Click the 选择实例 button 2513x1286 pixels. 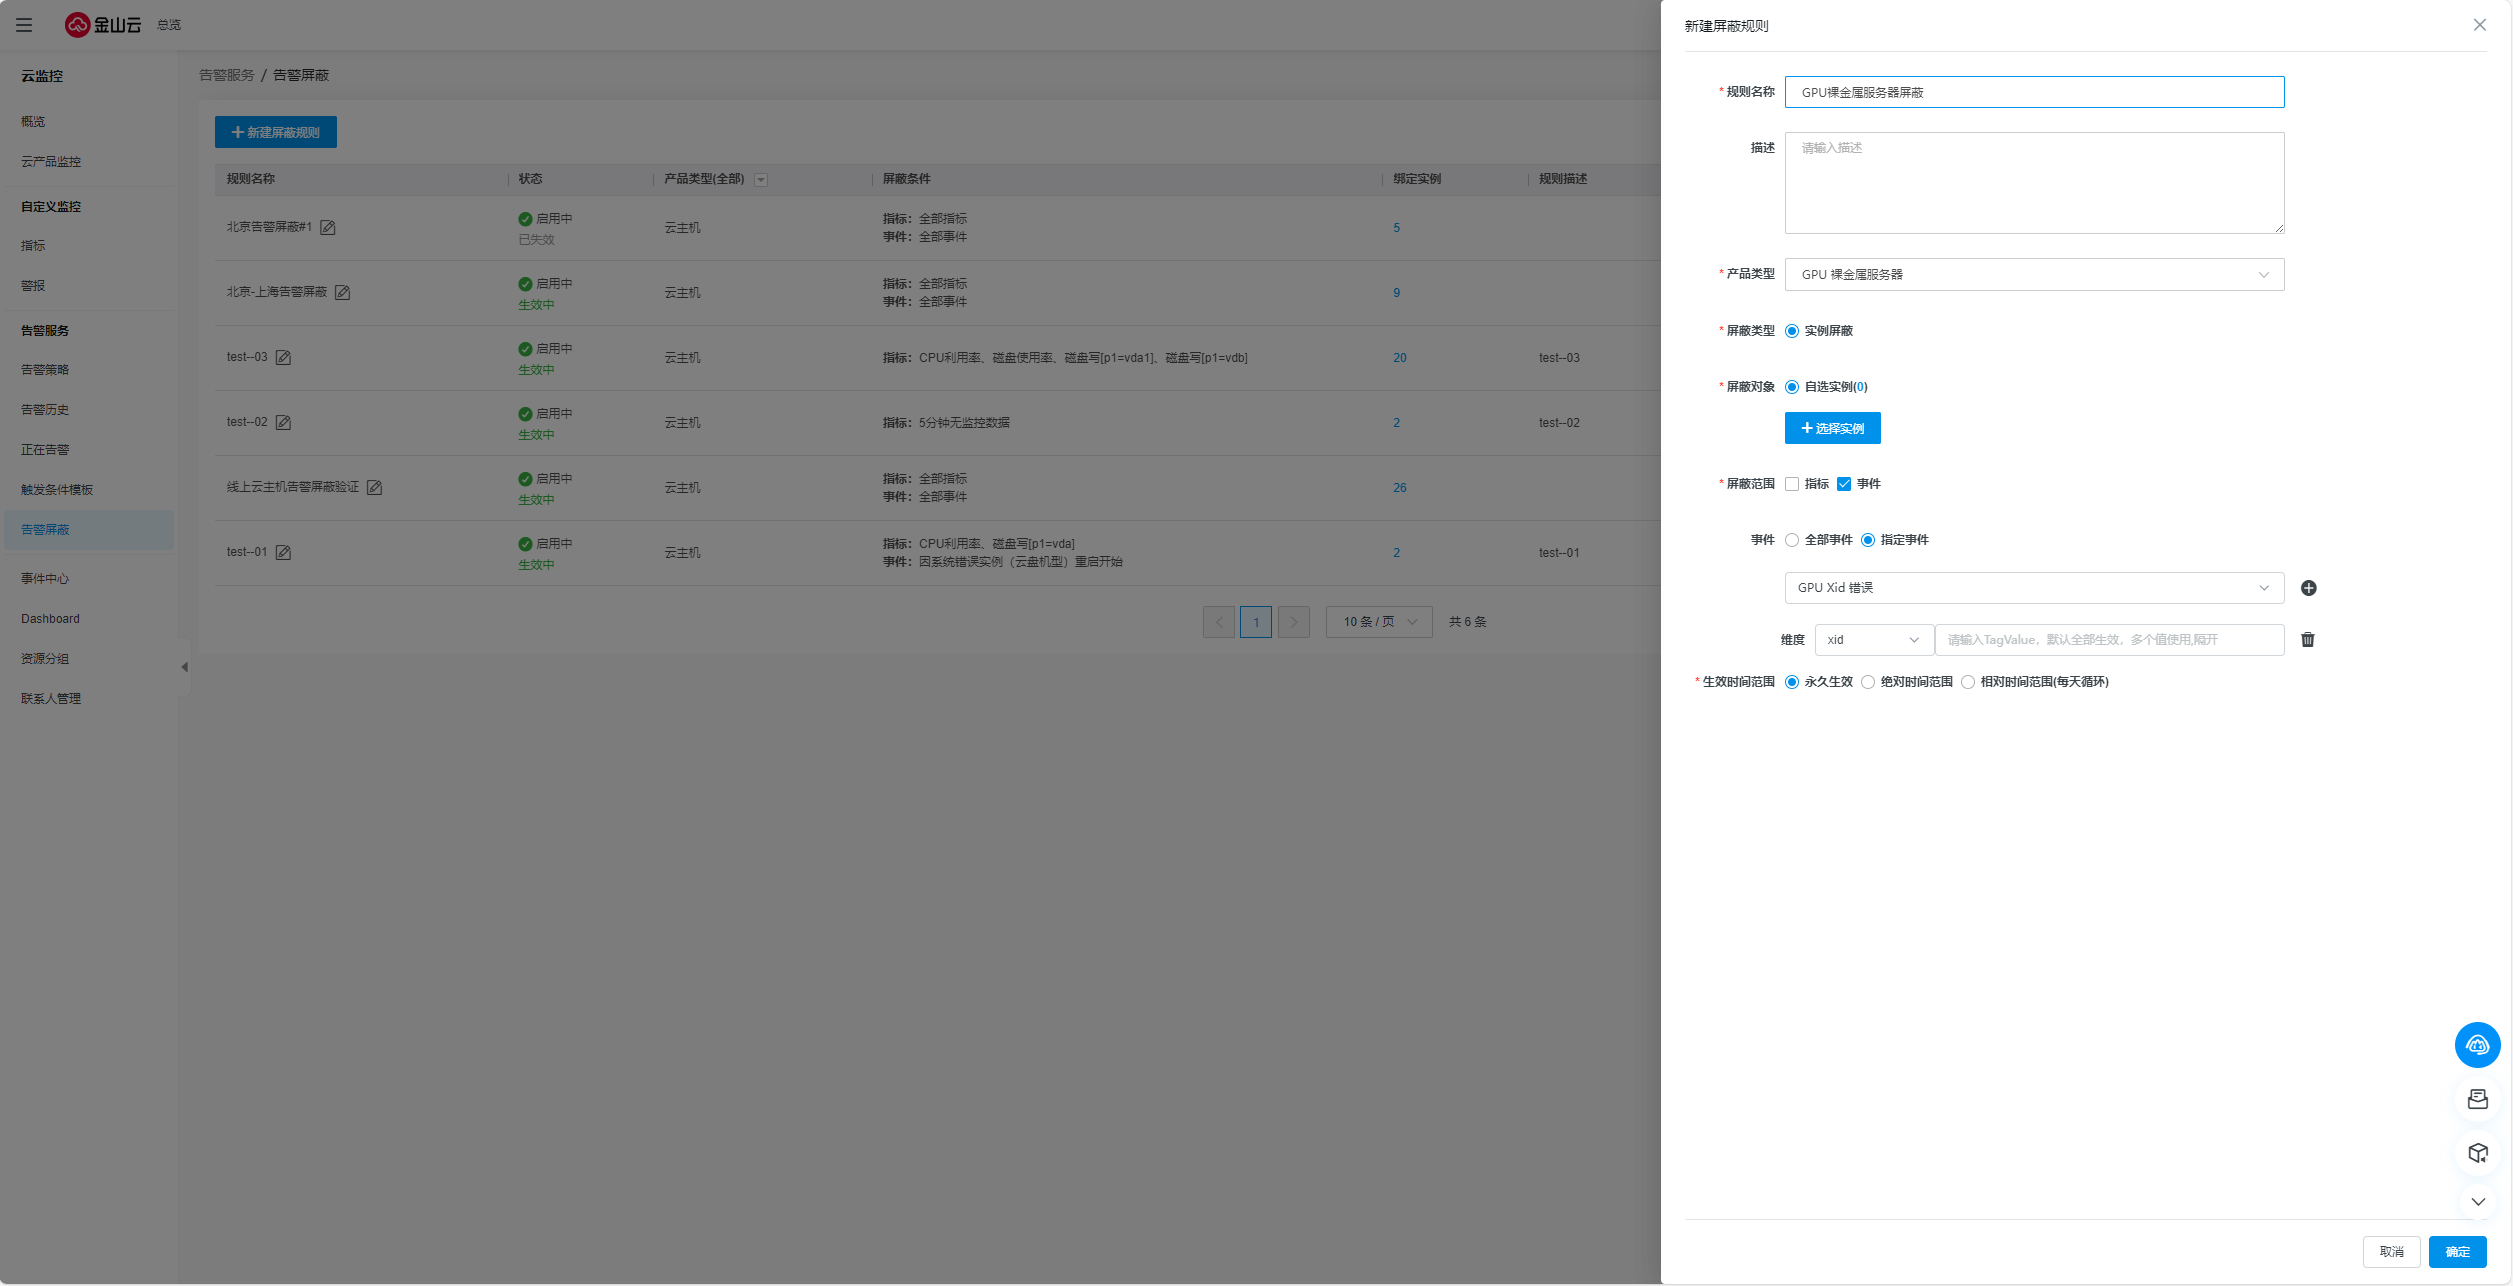coord(1832,428)
